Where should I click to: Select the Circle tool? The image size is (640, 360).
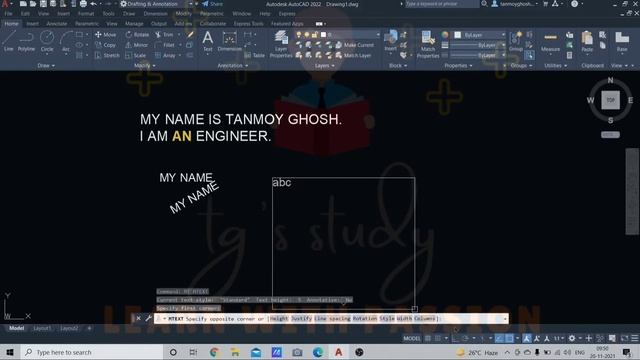pyautogui.click(x=47, y=41)
